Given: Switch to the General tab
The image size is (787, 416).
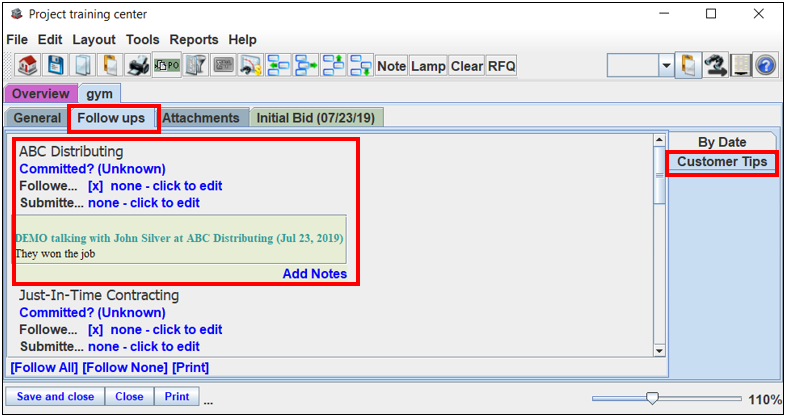Looking at the screenshot, I should 37,118.
